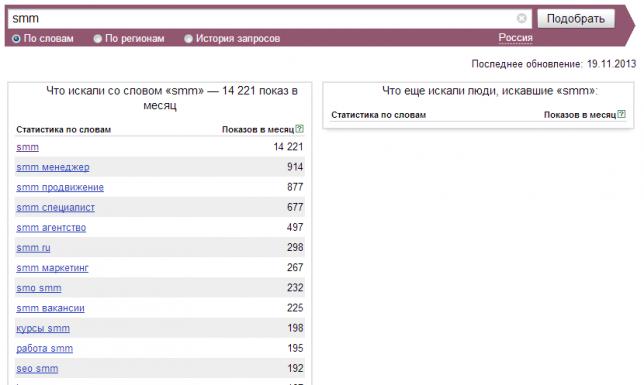644x385 pixels.
Task: Click the 'Последнее обновление: 19.11.2013' text
Action: 554,64
